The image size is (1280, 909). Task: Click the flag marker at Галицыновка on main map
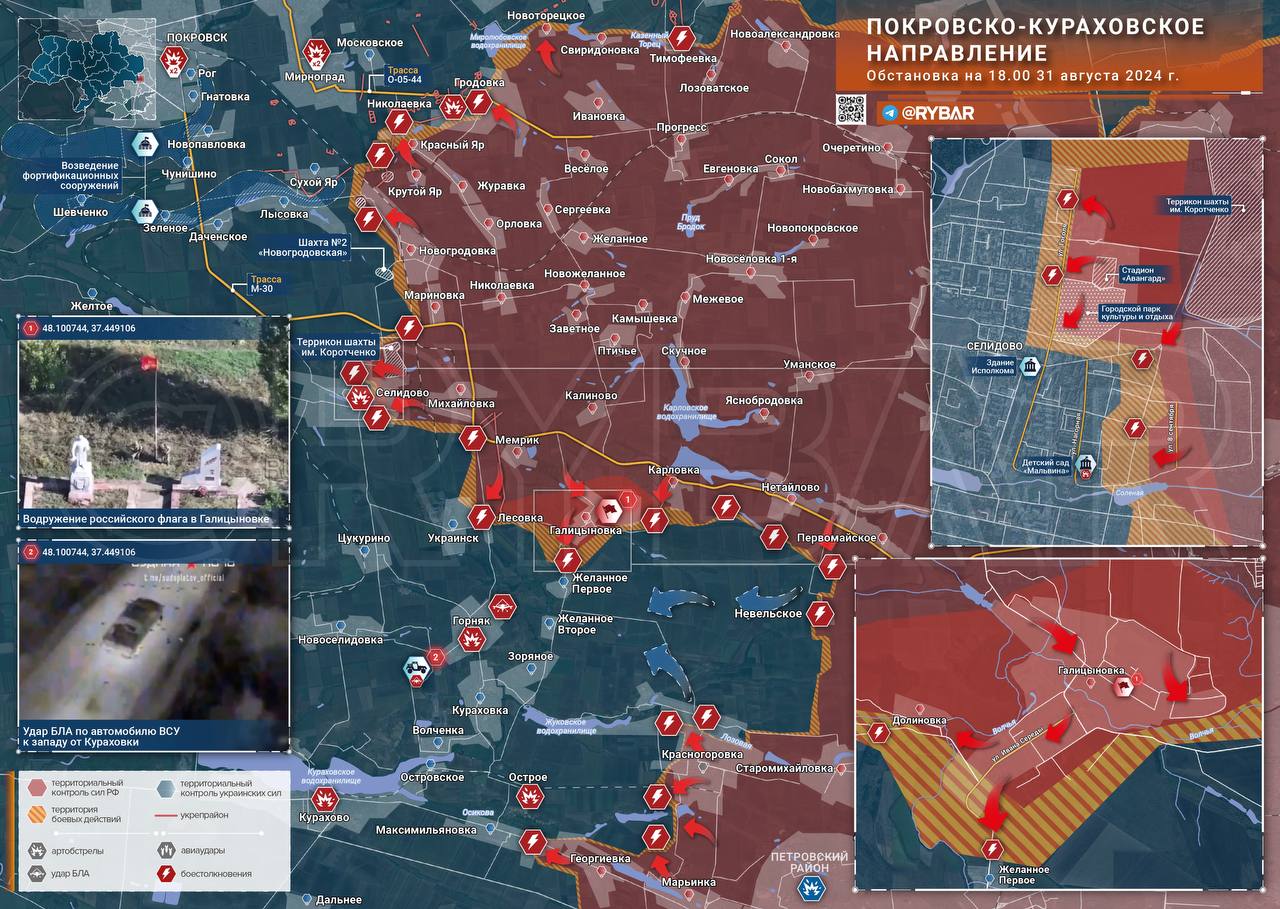pos(607,510)
